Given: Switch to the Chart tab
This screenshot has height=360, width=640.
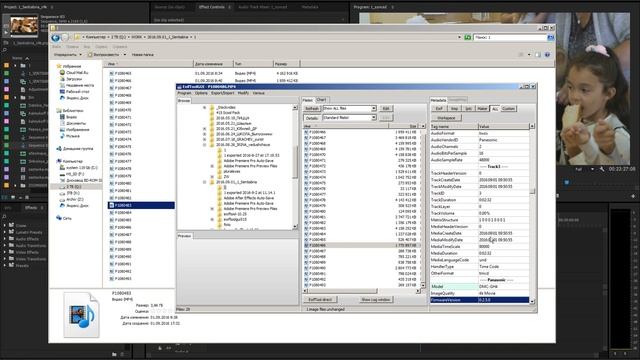Looking at the screenshot, I should [321, 100].
